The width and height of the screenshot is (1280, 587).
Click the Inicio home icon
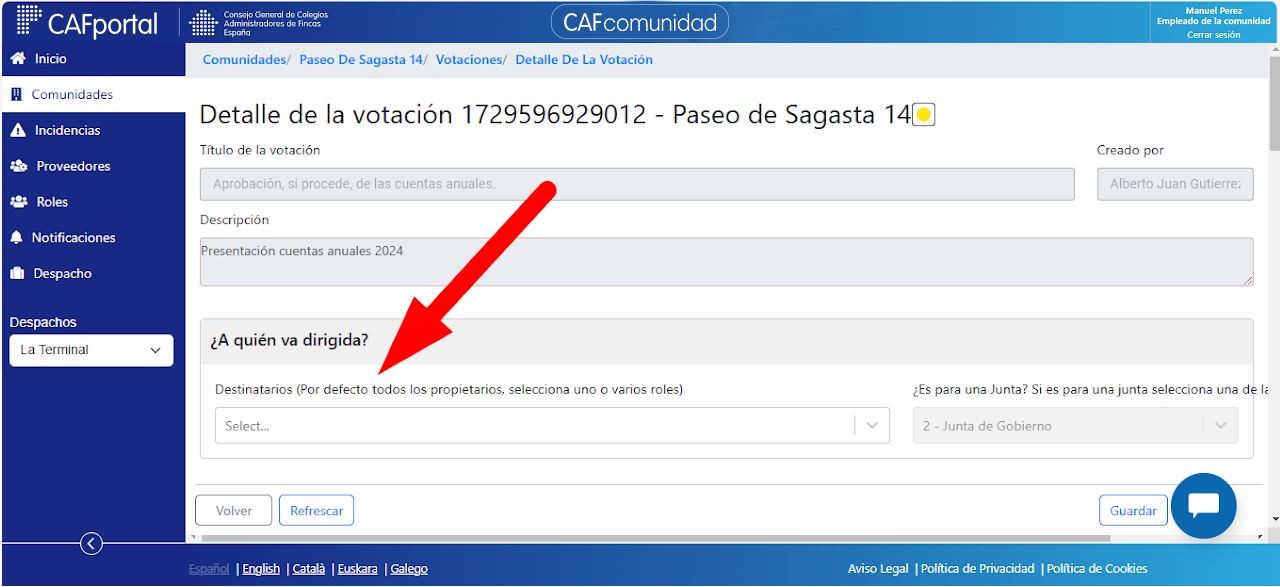pos(17,59)
